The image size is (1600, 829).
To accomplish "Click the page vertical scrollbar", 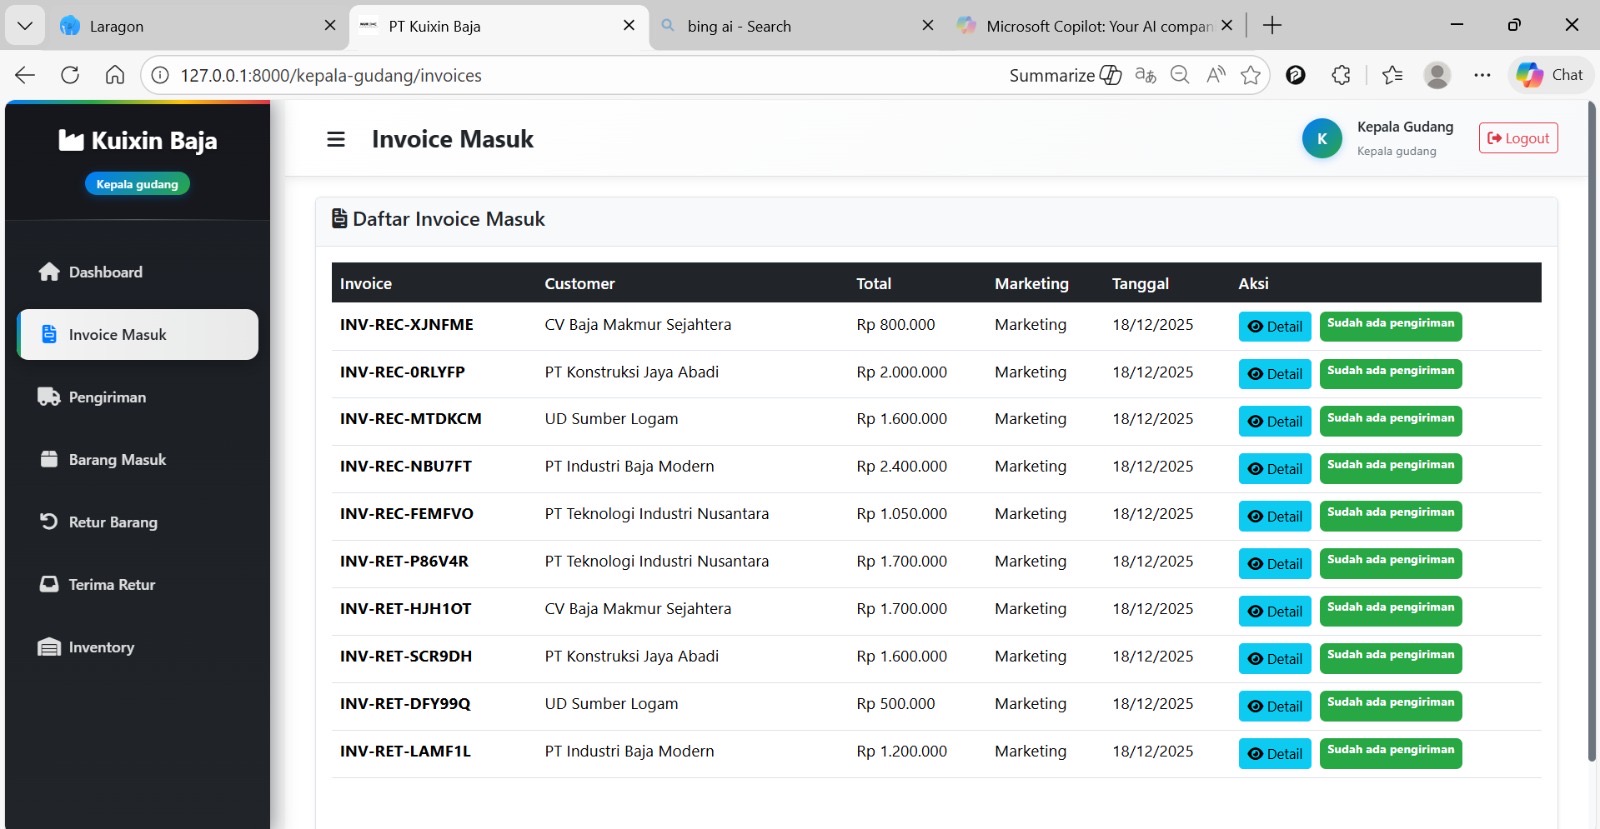I will (x=1592, y=430).
